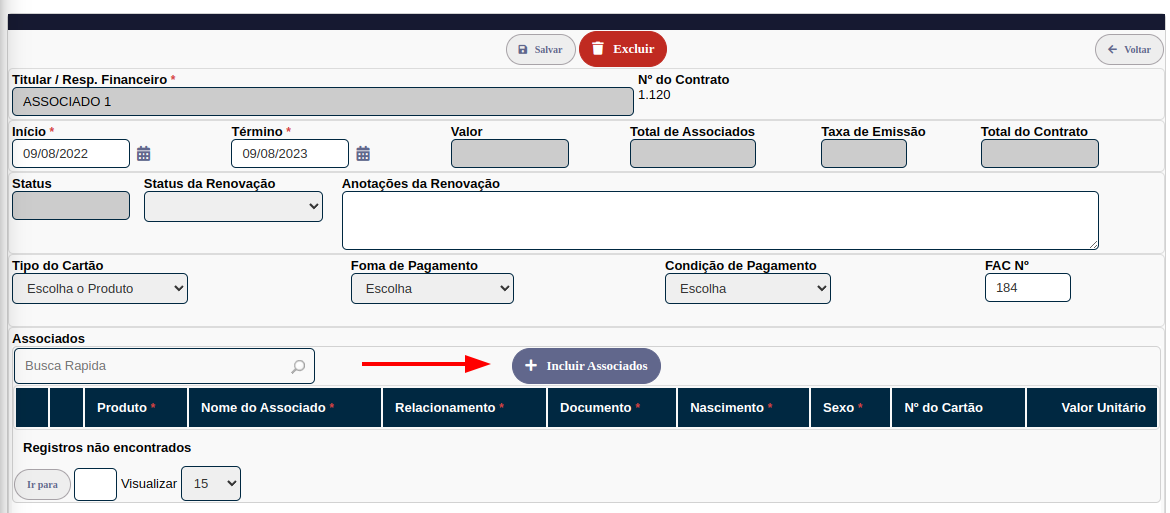The image size is (1170, 513).
Task: Click the Excluir trash button
Action: pos(622,49)
